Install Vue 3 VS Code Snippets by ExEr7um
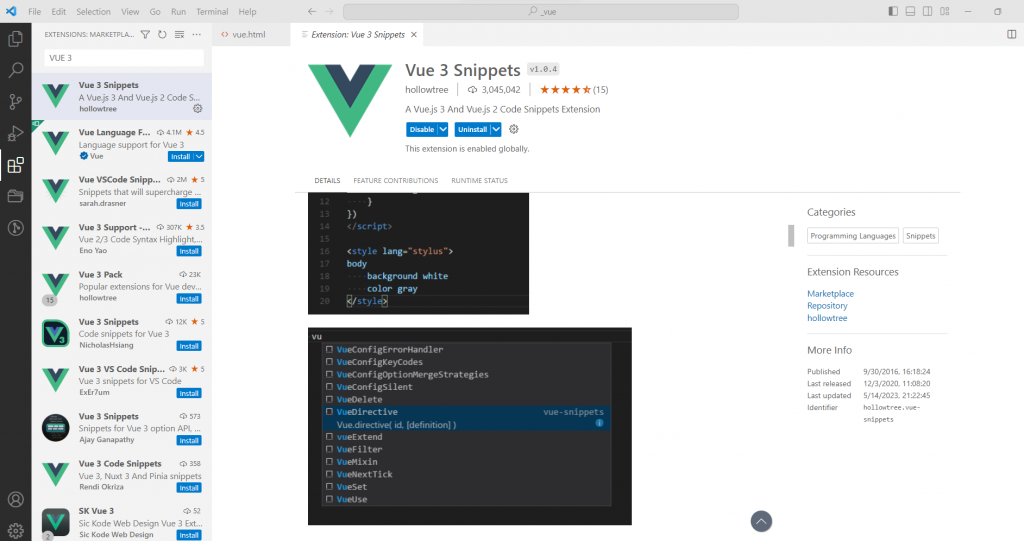Screen dimensions: 1024x541 (189, 393)
